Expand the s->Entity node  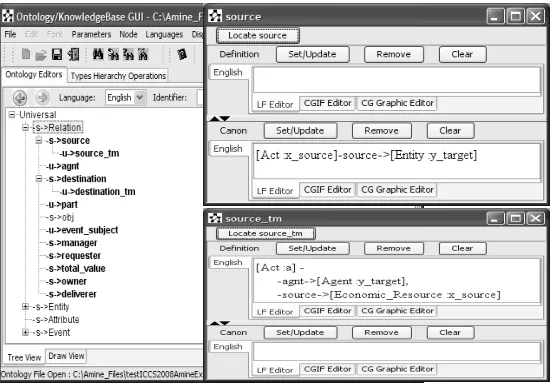25,306
